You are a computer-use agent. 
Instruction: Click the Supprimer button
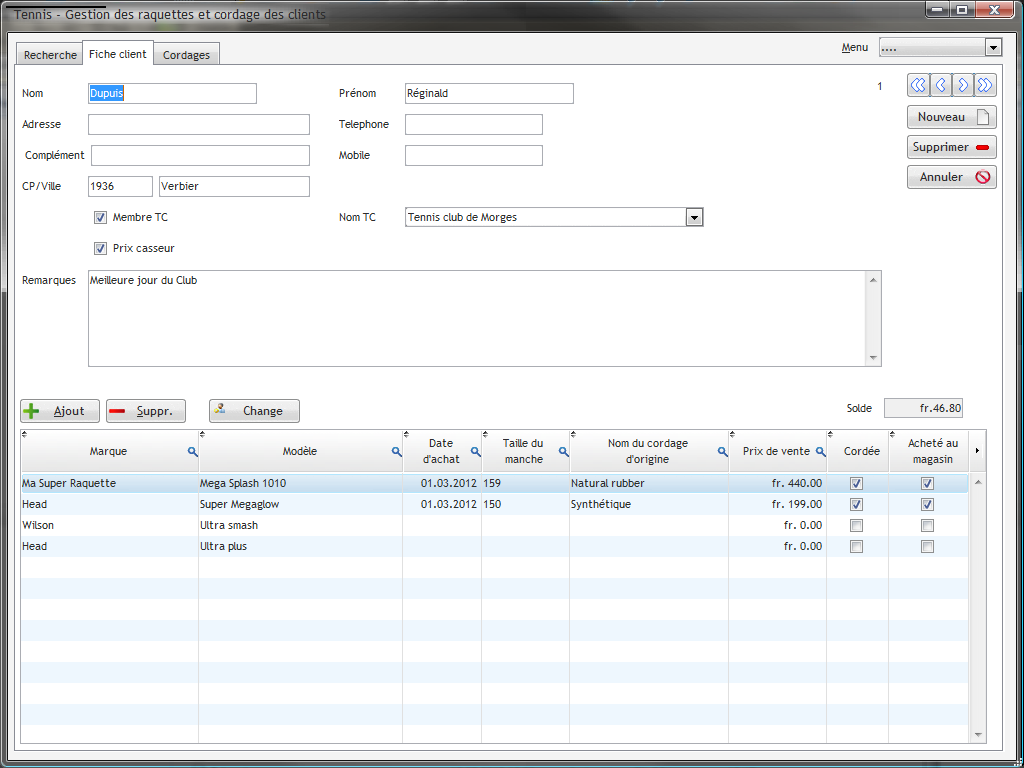952,147
